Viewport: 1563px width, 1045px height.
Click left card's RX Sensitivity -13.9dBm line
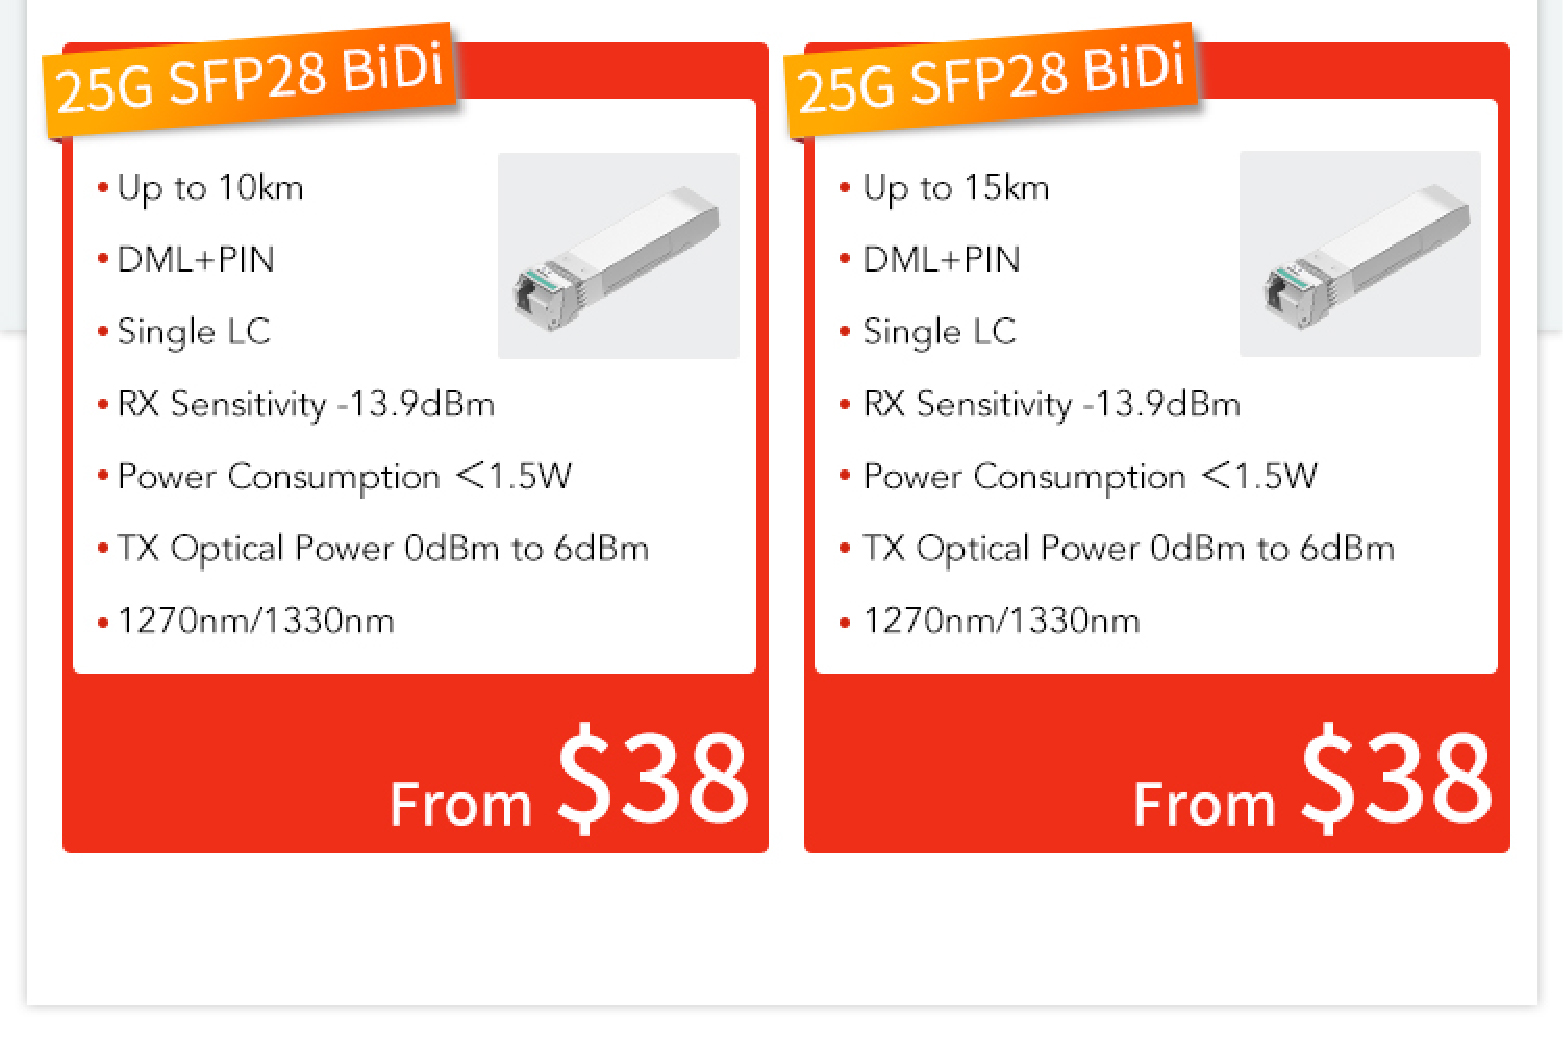pos(306,404)
